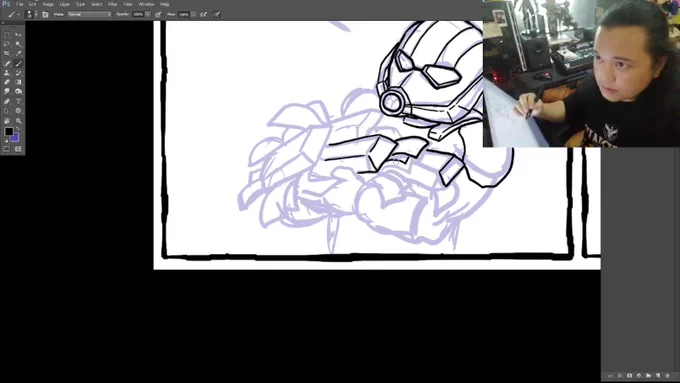Reset default foreground and background colors

[6, 141]
